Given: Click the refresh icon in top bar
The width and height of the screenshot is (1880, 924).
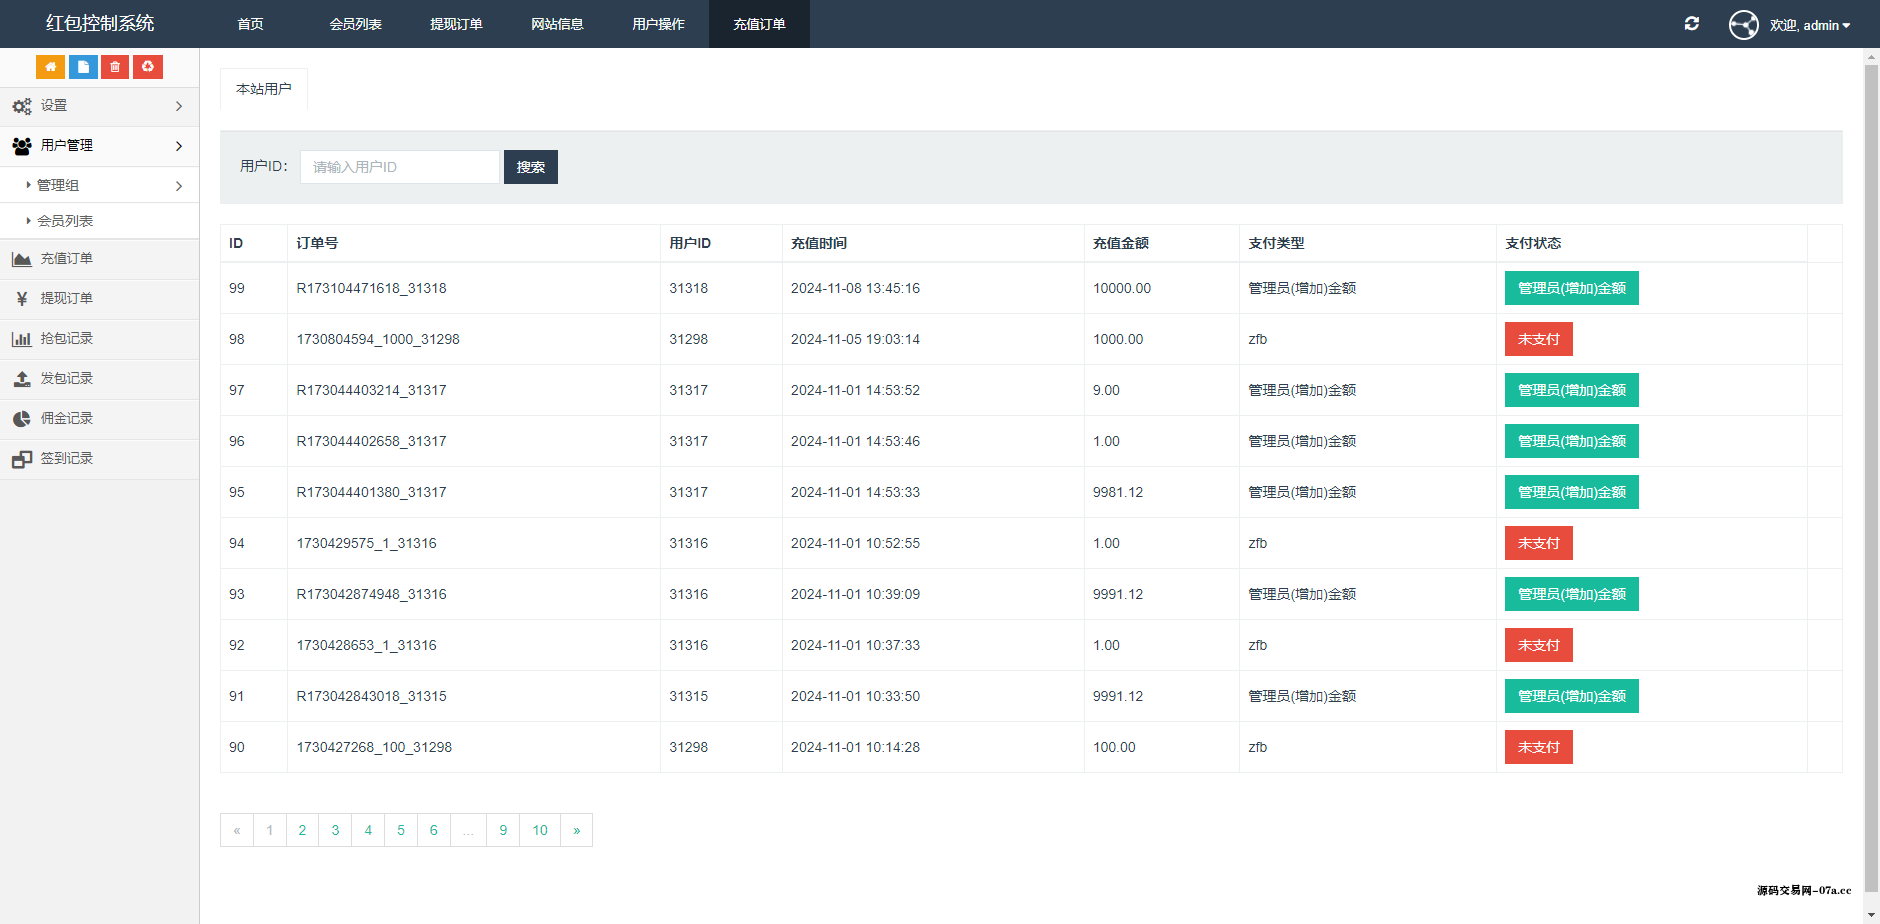Looking at the screenshot, I should [x=1692, y=24].
